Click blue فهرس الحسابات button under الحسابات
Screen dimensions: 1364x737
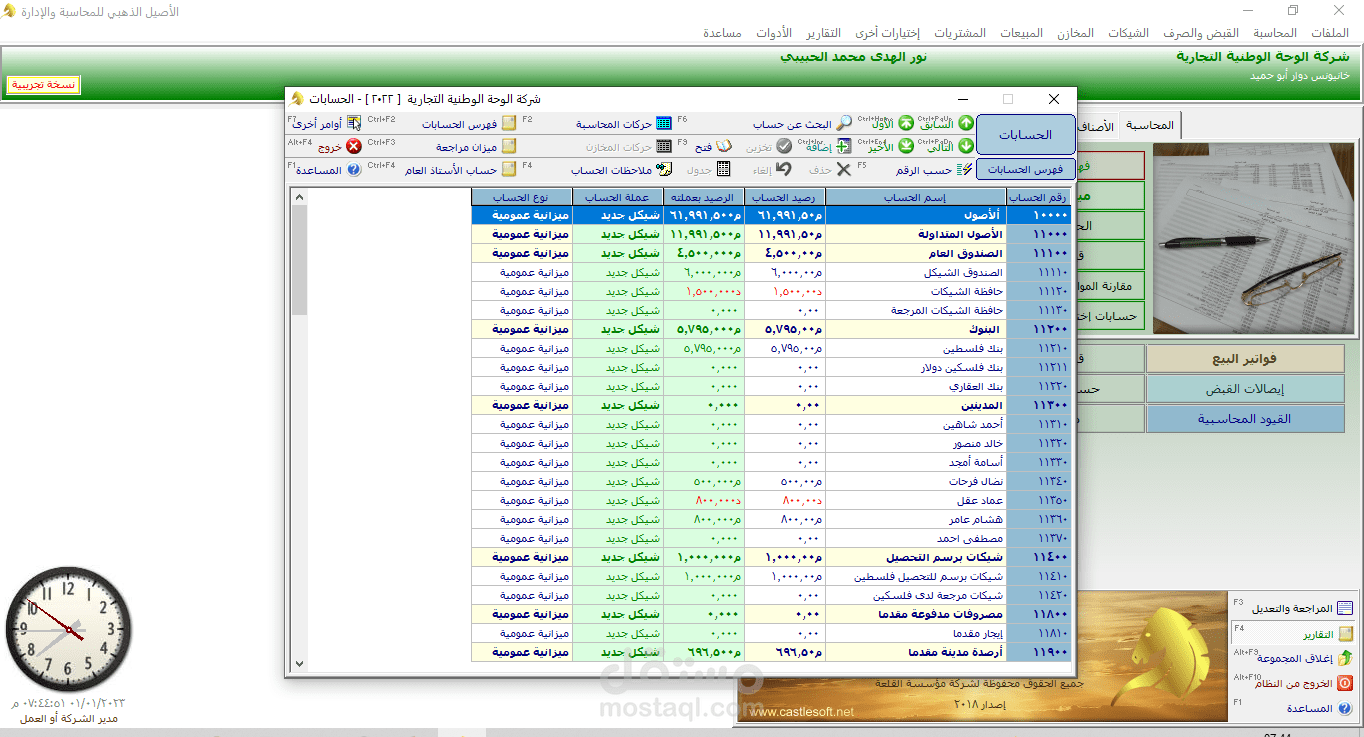point(1026,169)
